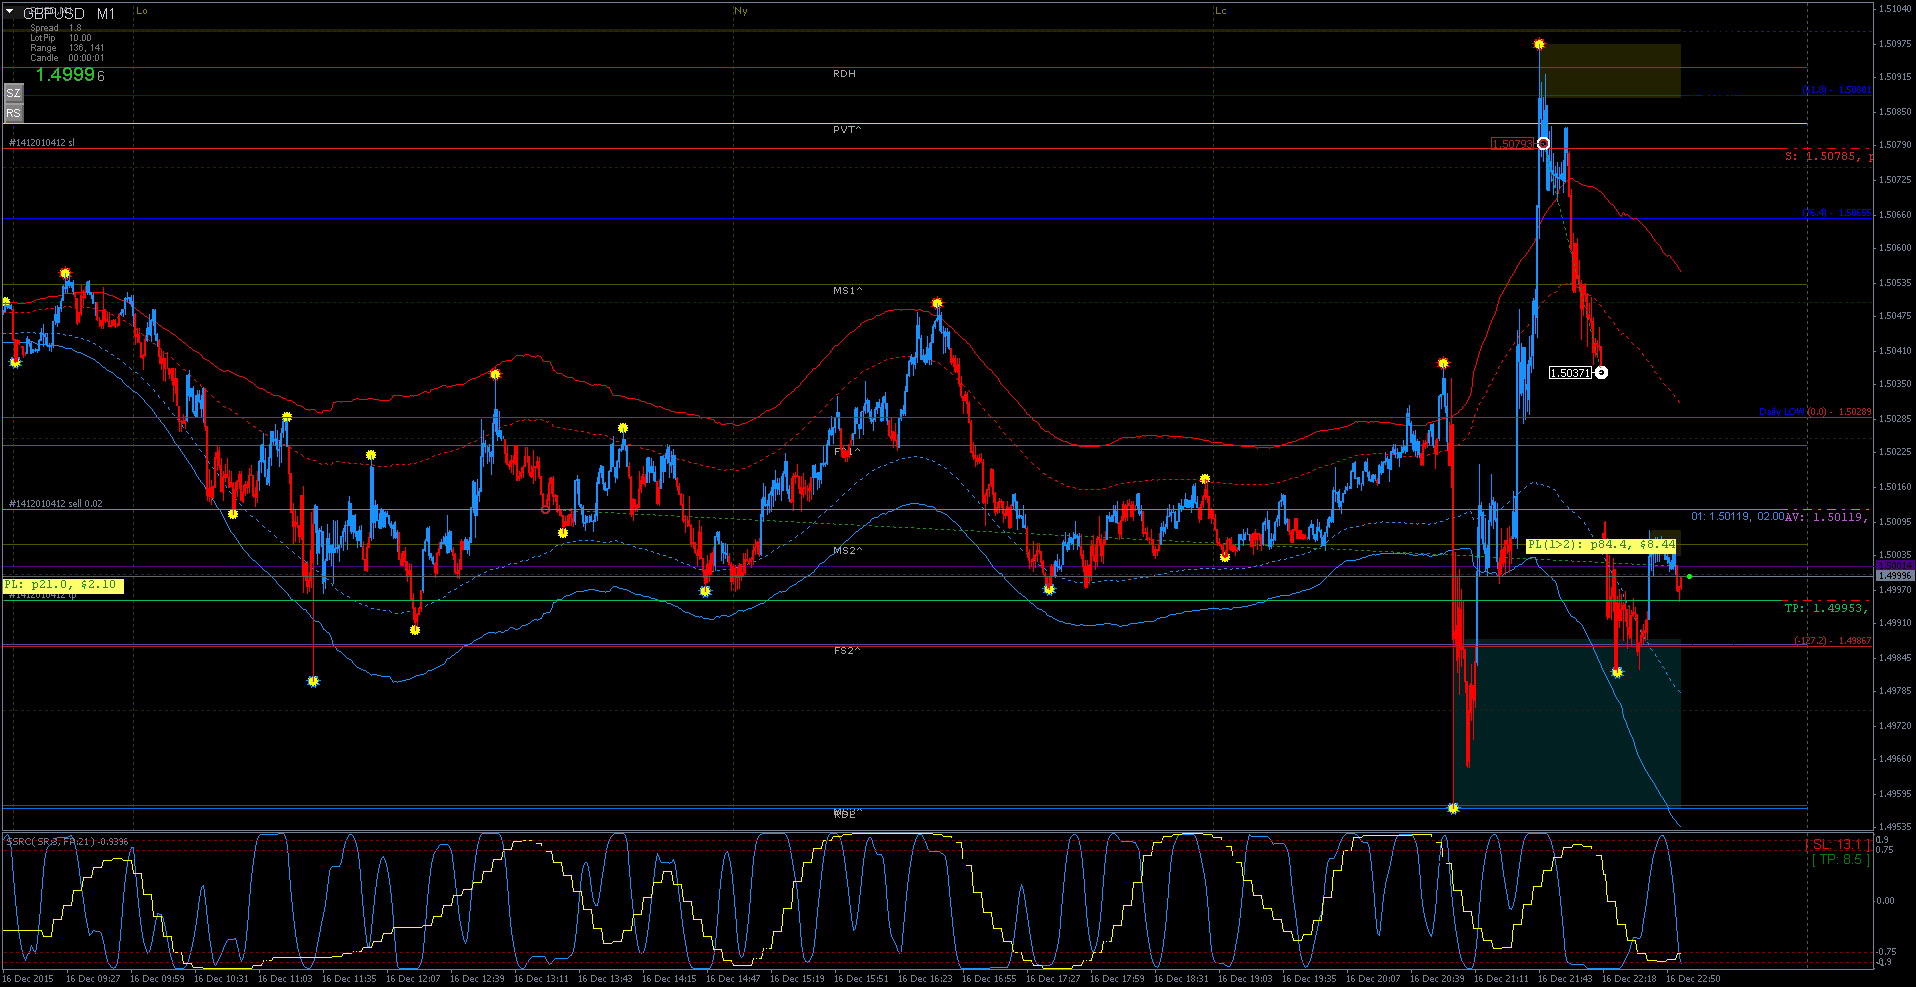This screenshot has height=987, width=1916.
Task: Select the swing-low marker at the 1.49595 bottom
Action: 1453,808
